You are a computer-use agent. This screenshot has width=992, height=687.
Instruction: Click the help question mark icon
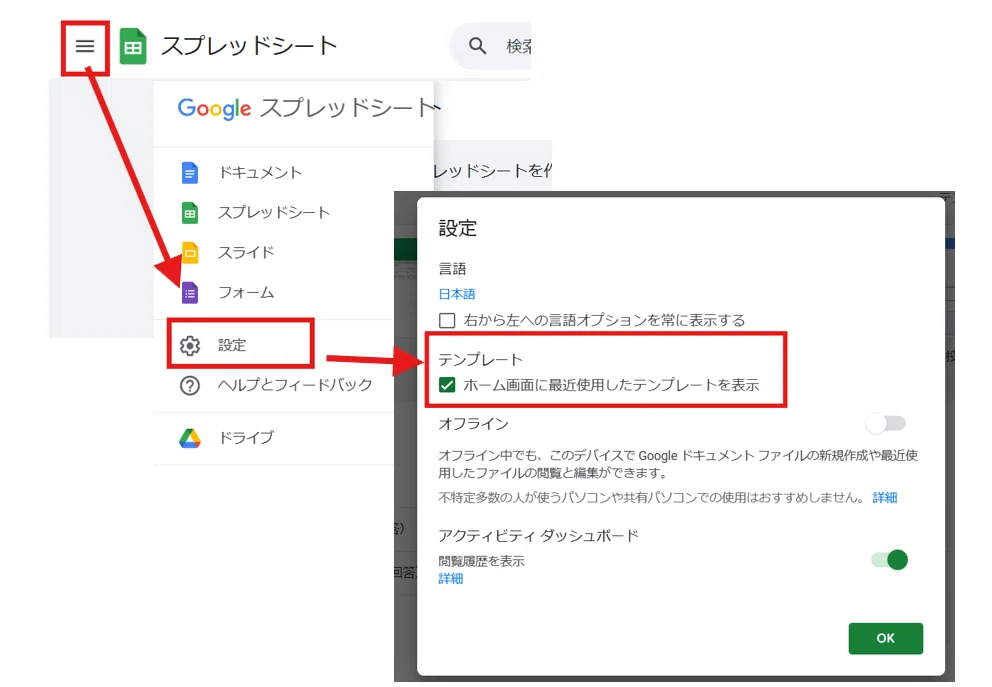click(190, 385)
